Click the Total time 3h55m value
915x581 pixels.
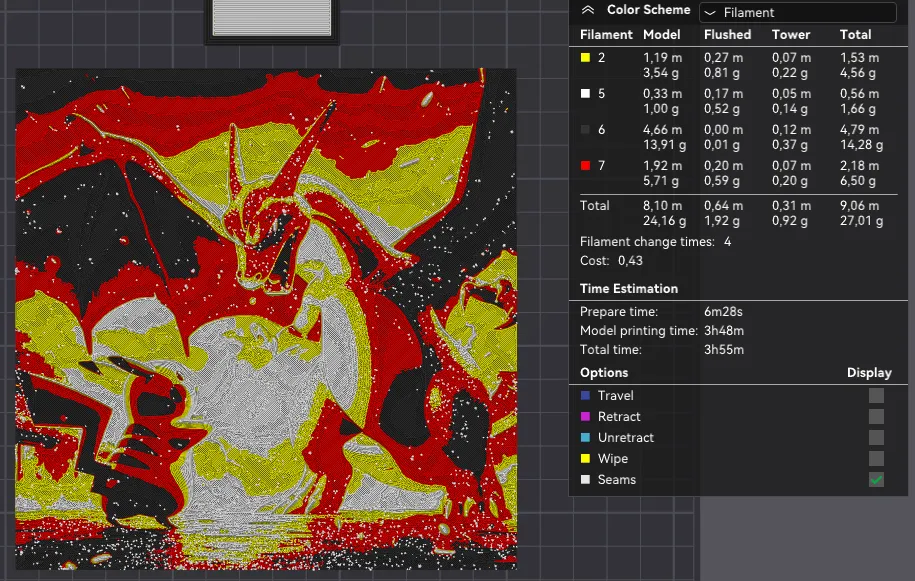click(x=724, y=350)
